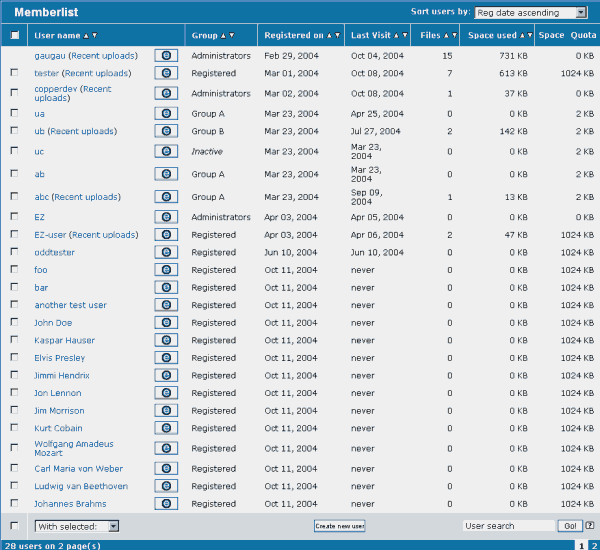Toggle the select-all checkbox in table header
This screenshot has height=550, width=600.
(x=14, y=35)
